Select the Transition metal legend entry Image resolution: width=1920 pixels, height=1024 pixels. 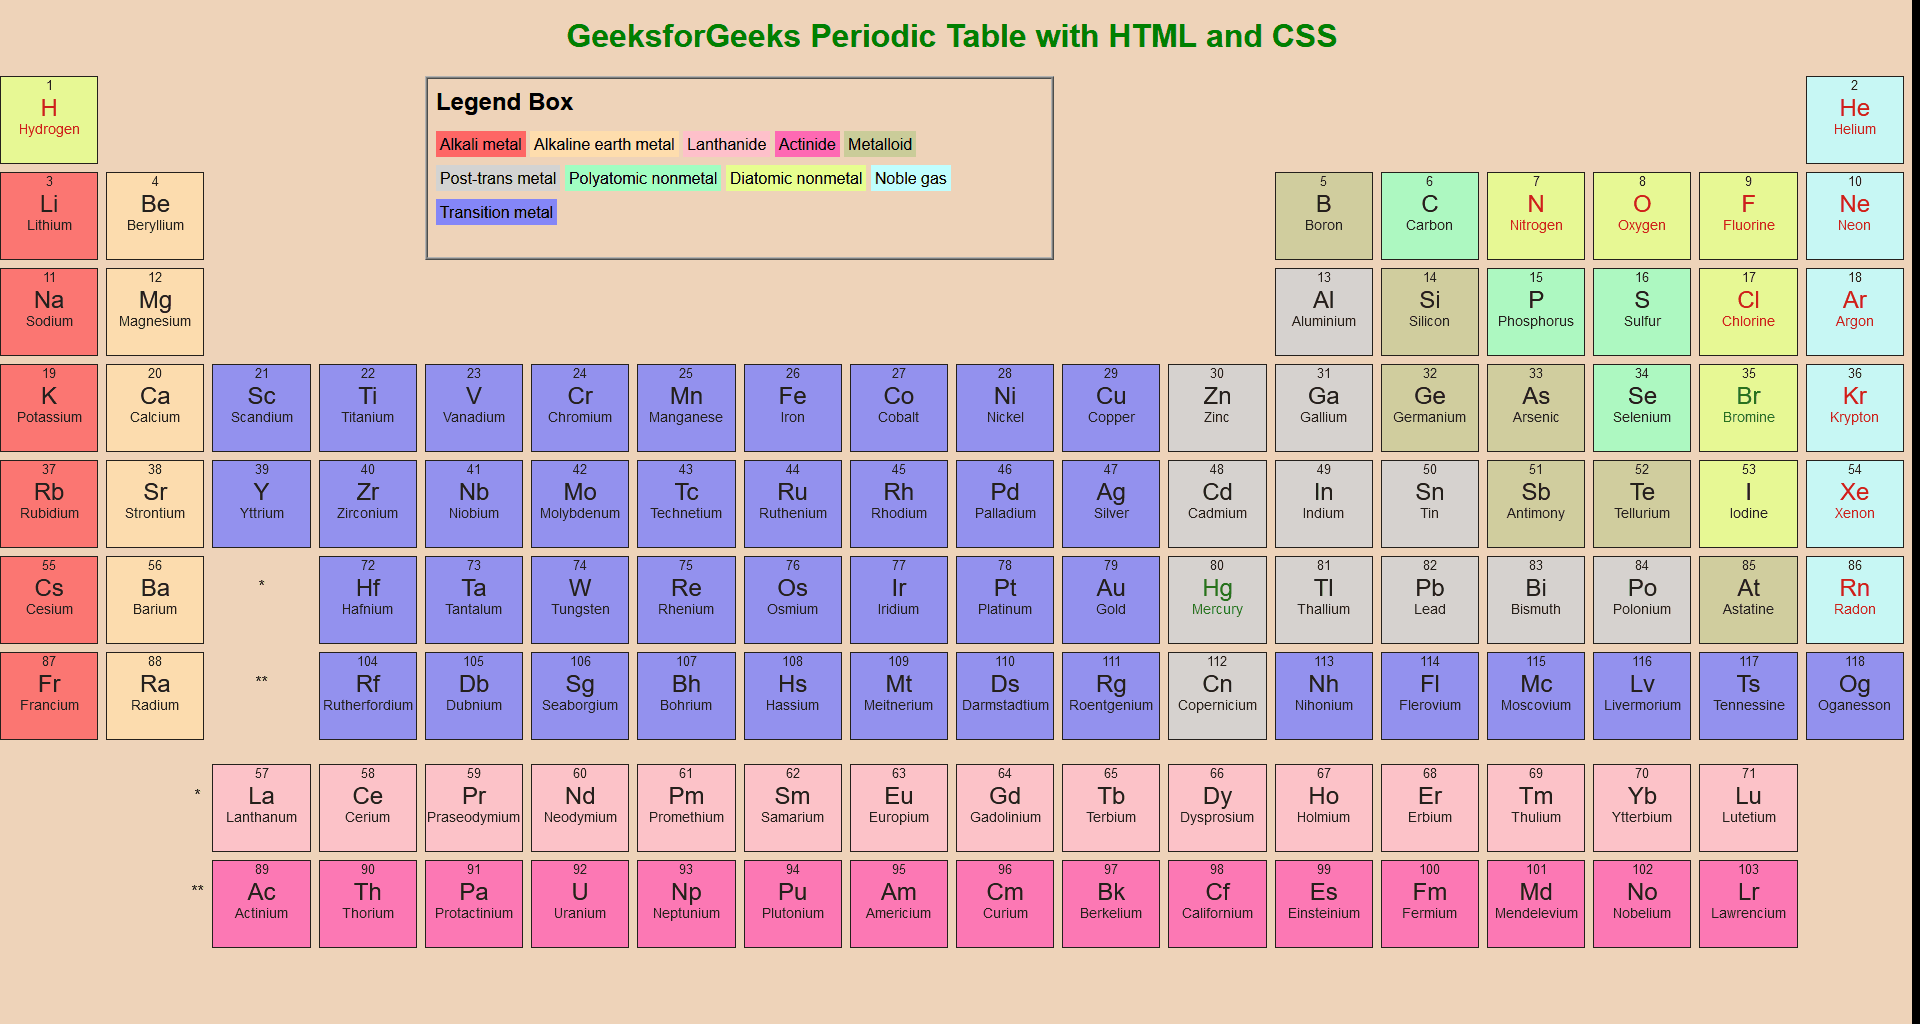coord(495,212)
